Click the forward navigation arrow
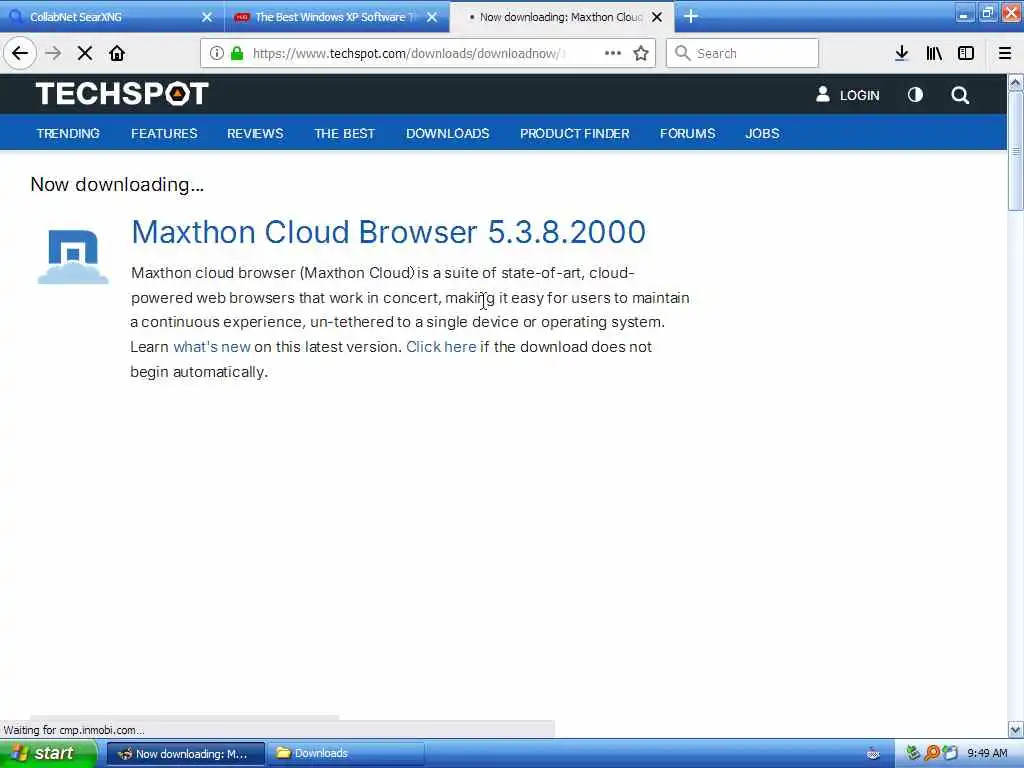Screen dimensions: 1024x768 [x=54, y=54]
